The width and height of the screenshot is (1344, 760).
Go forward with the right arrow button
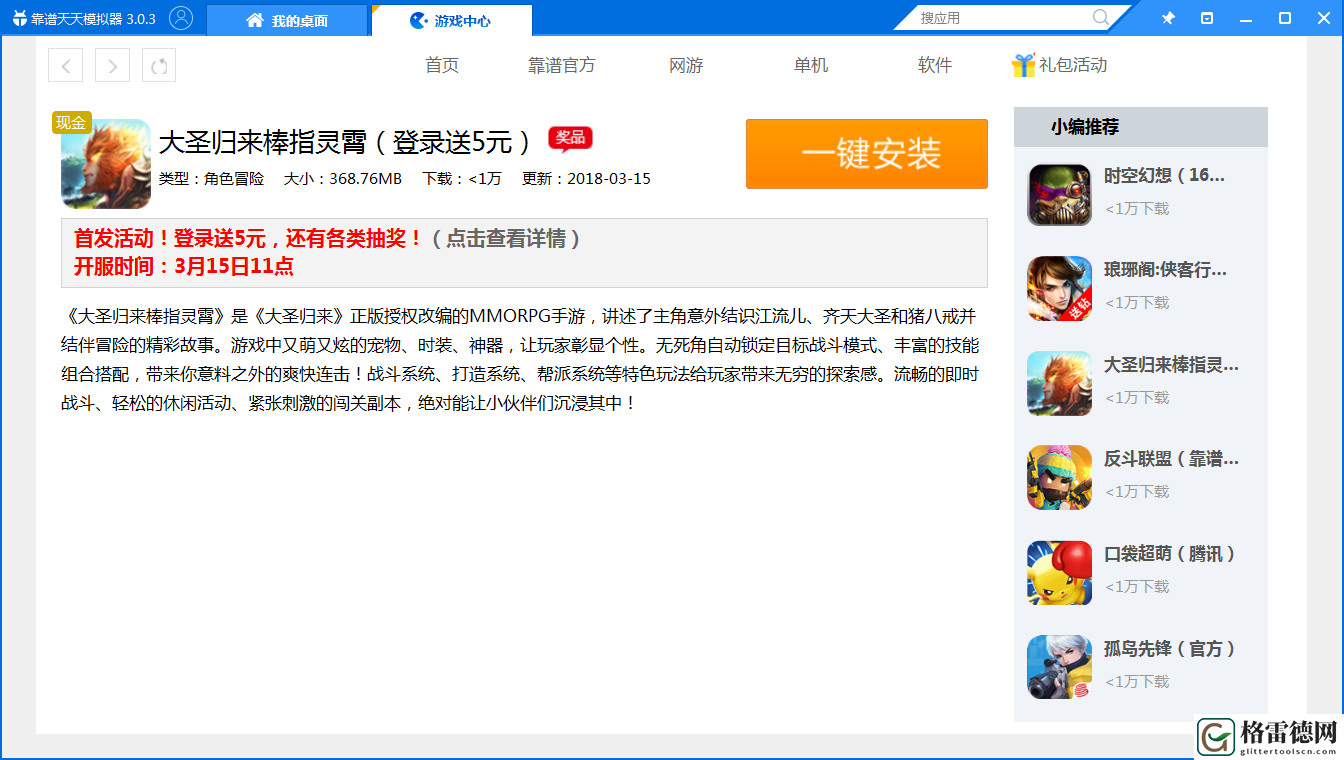[112, 65]
